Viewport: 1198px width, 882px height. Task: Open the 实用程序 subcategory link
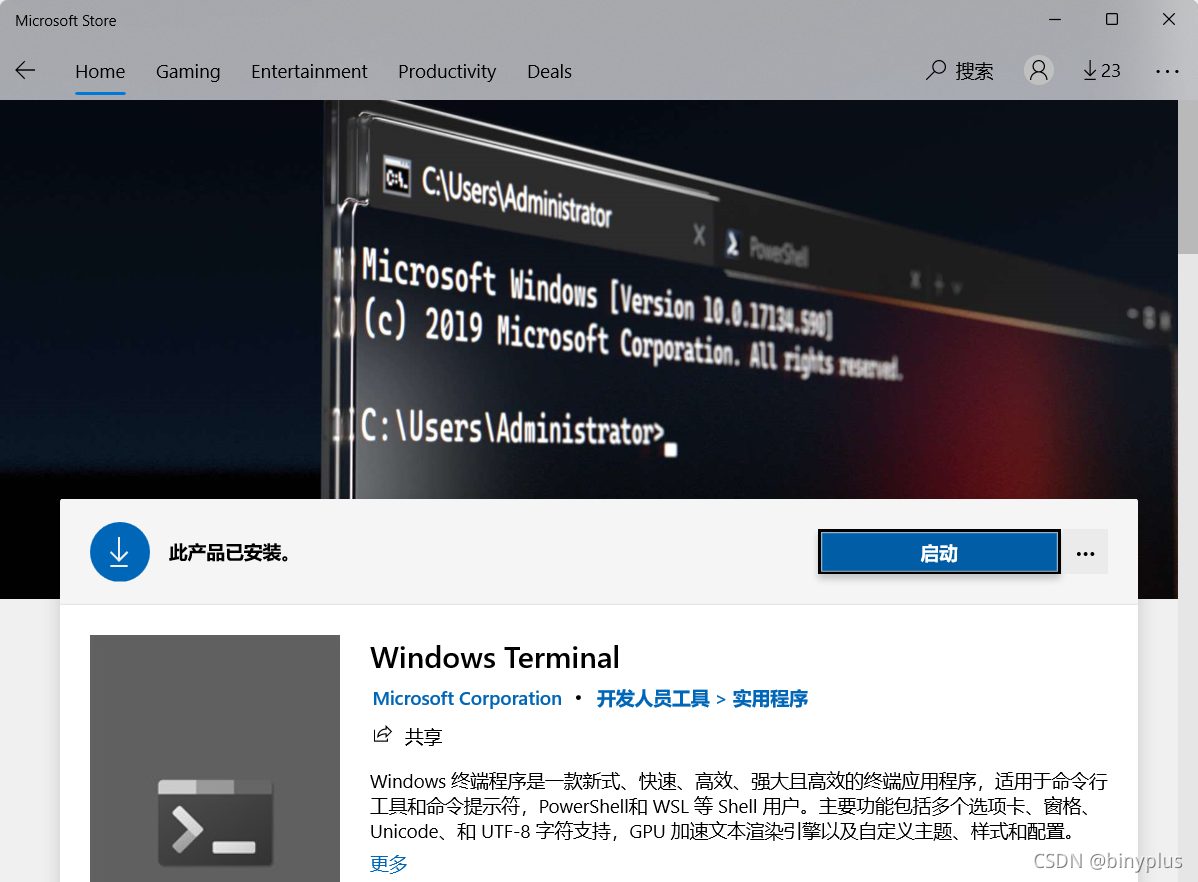(769, 699)
